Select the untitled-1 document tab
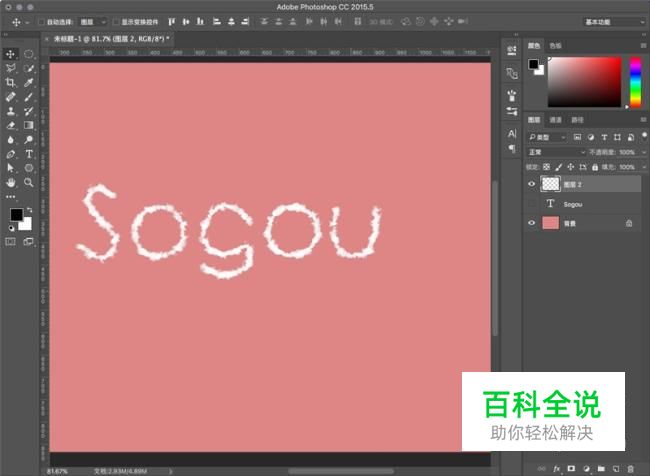The image size is (650, 476). [x=112, y=39]
